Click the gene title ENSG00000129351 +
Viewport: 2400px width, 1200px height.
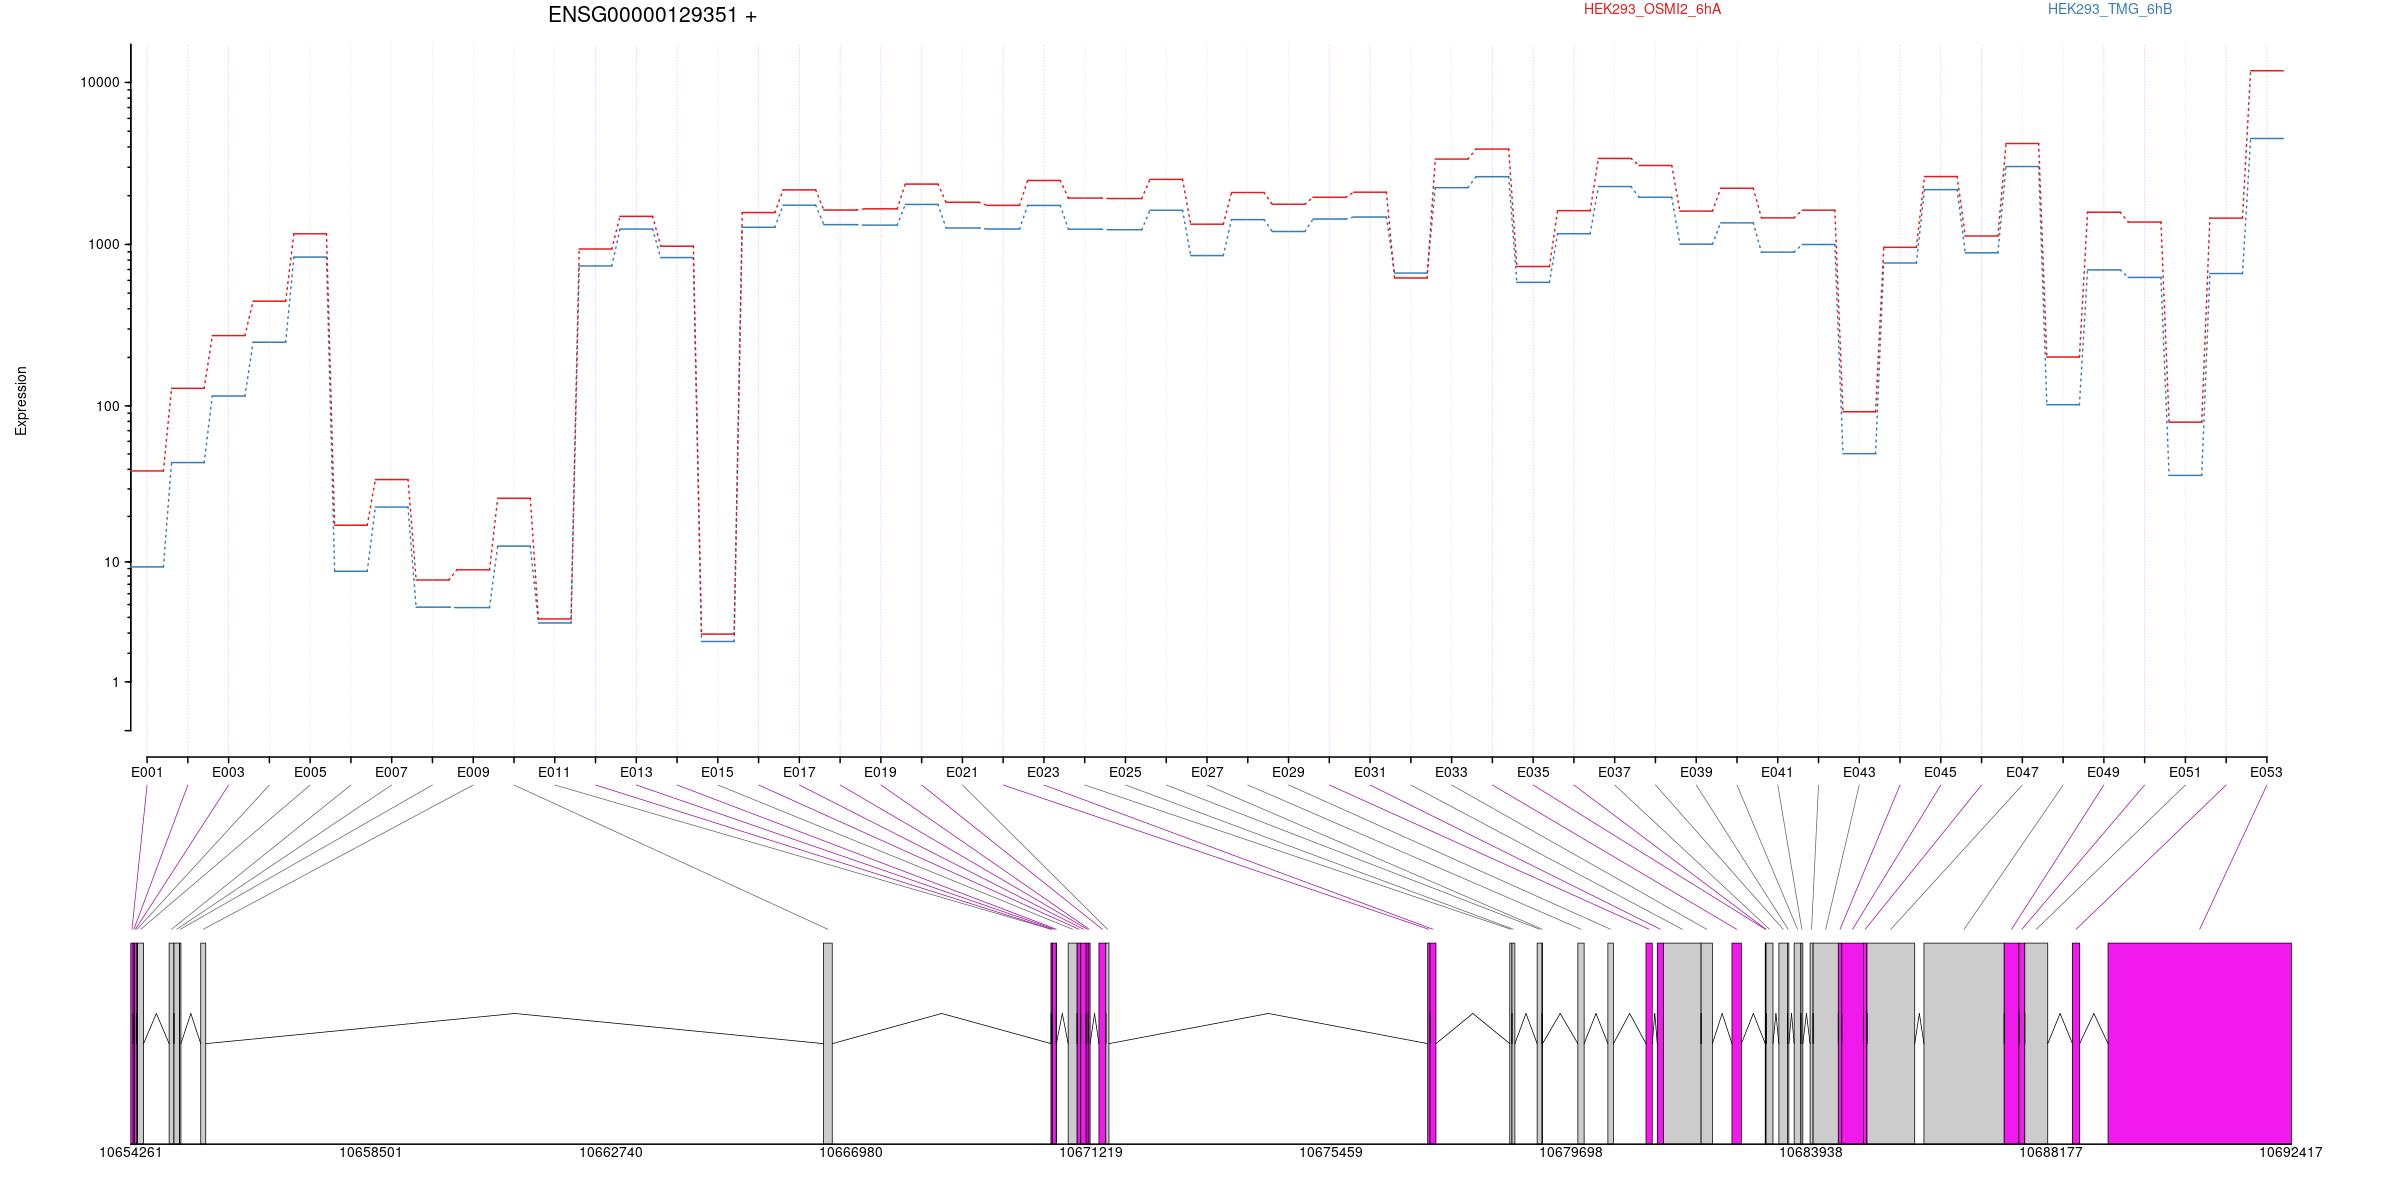pyautogui.click(x=652, y=15)
